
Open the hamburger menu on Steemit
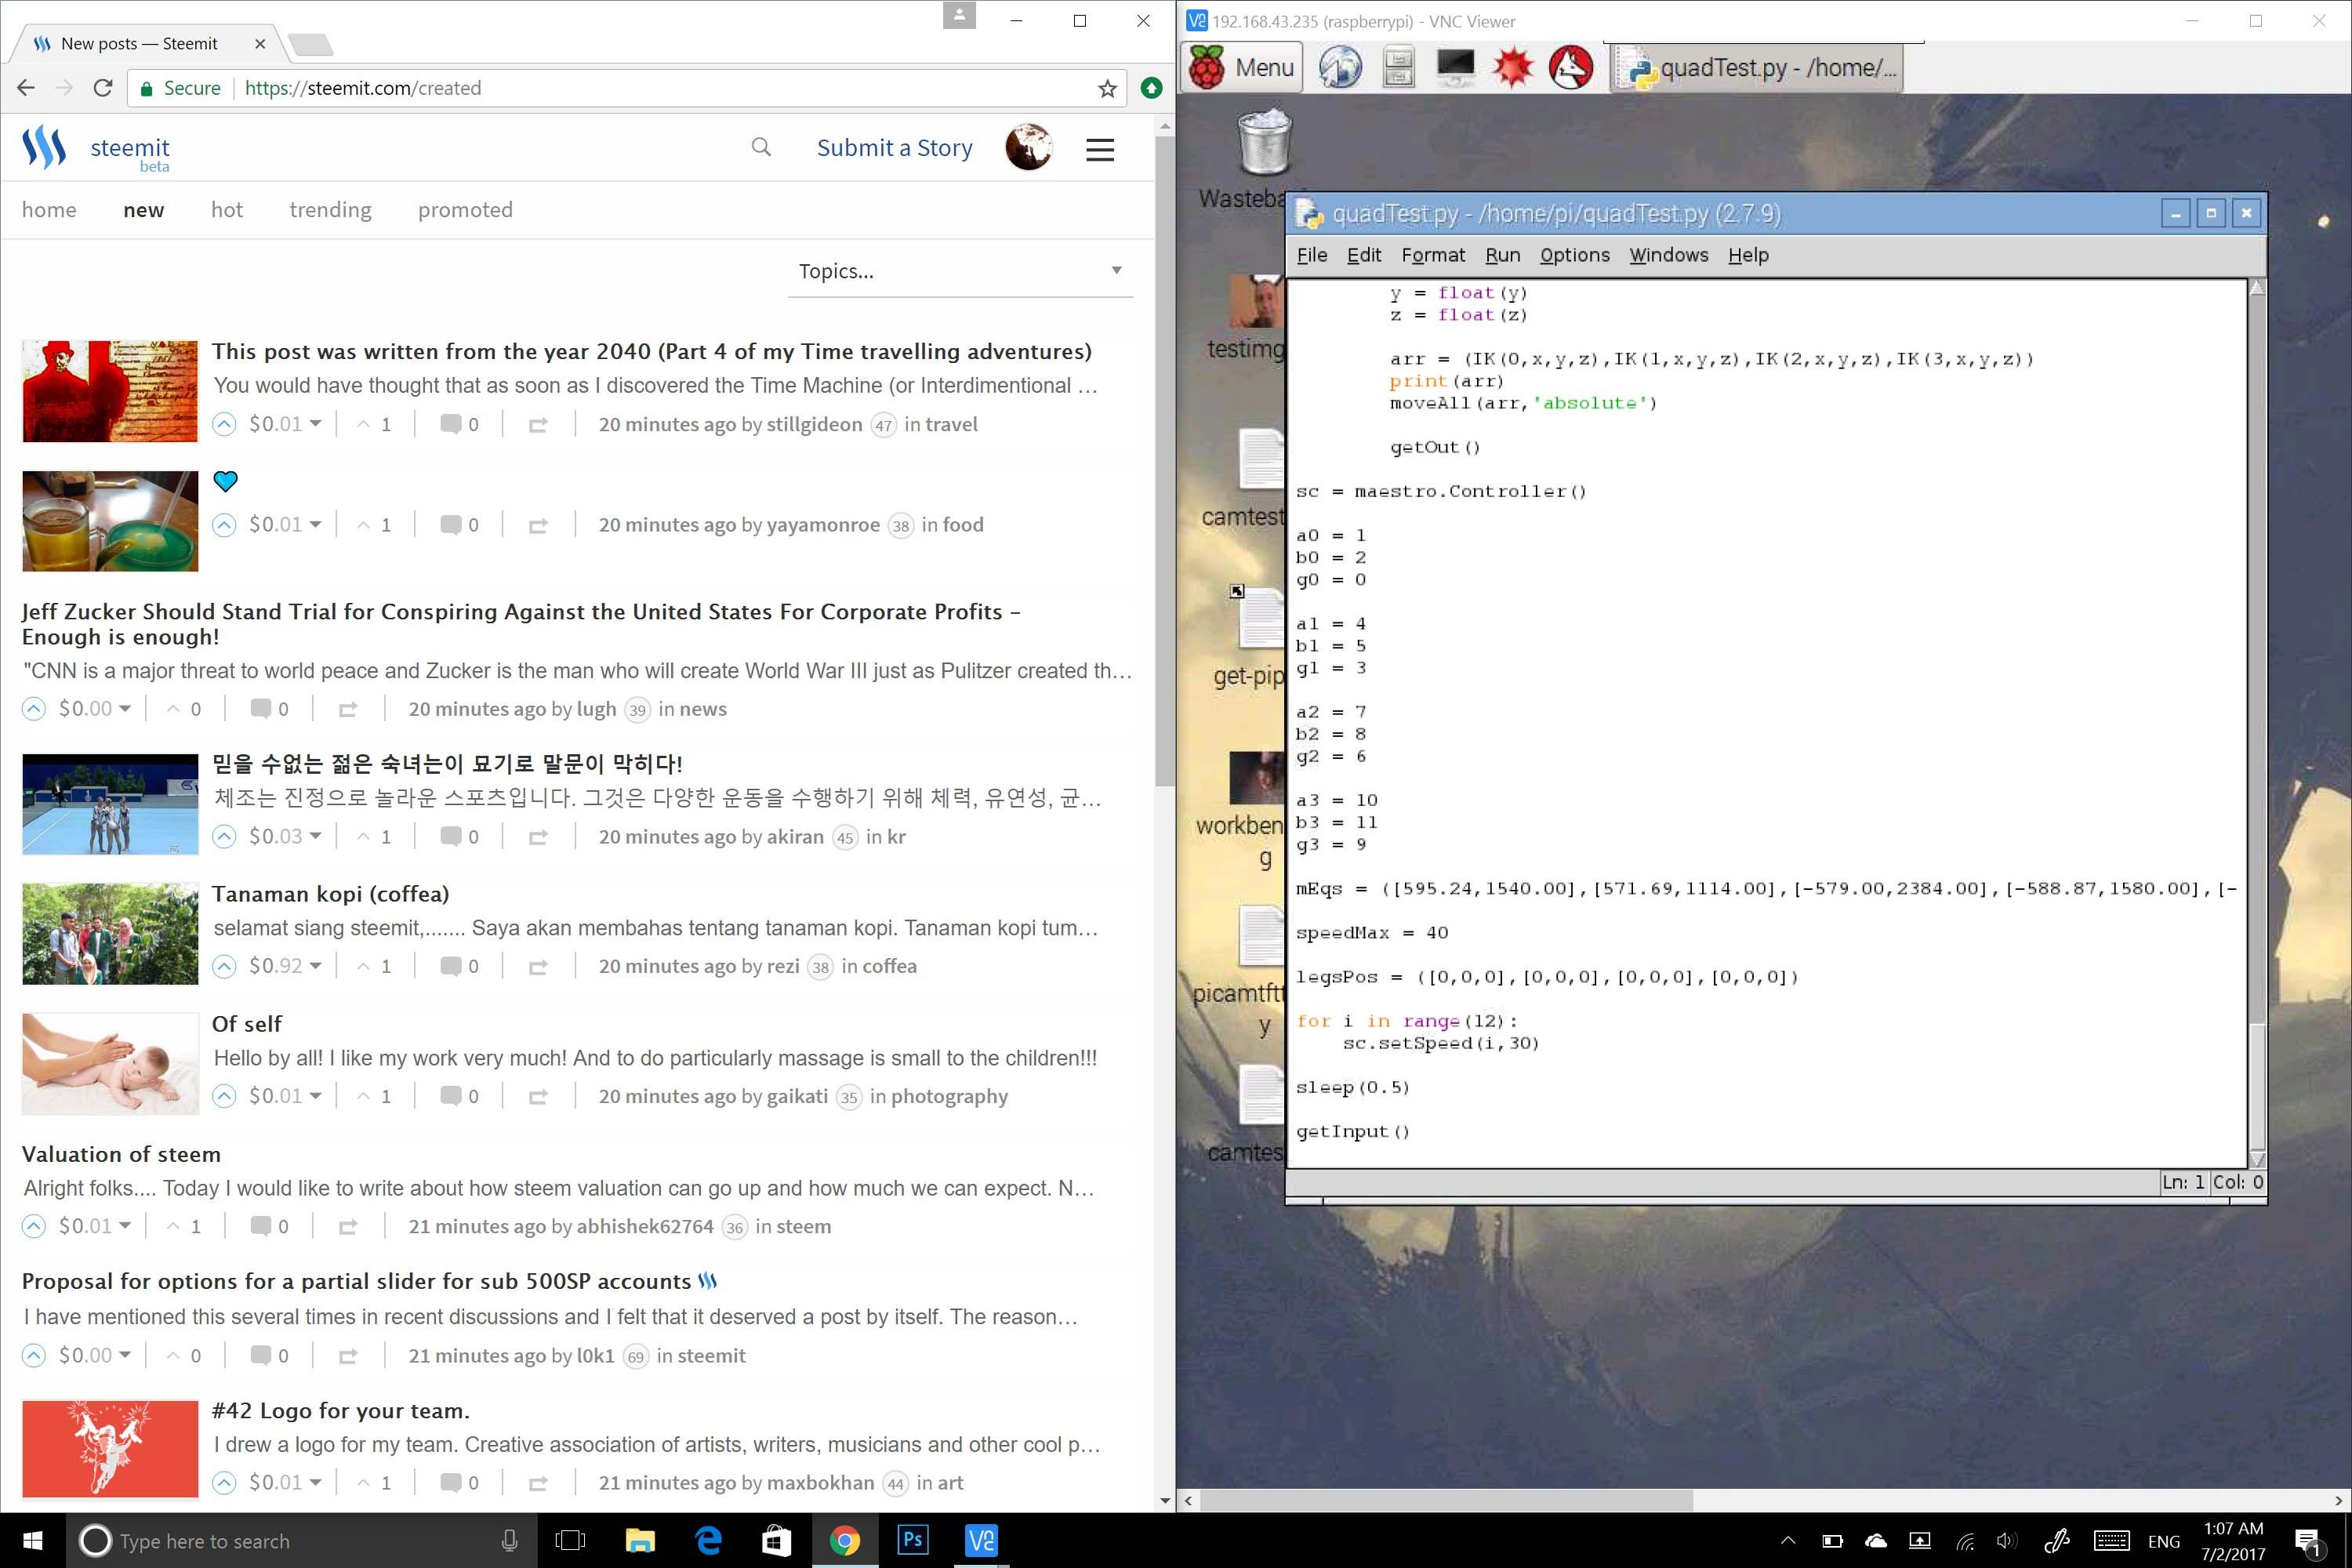coord(1100,149)
